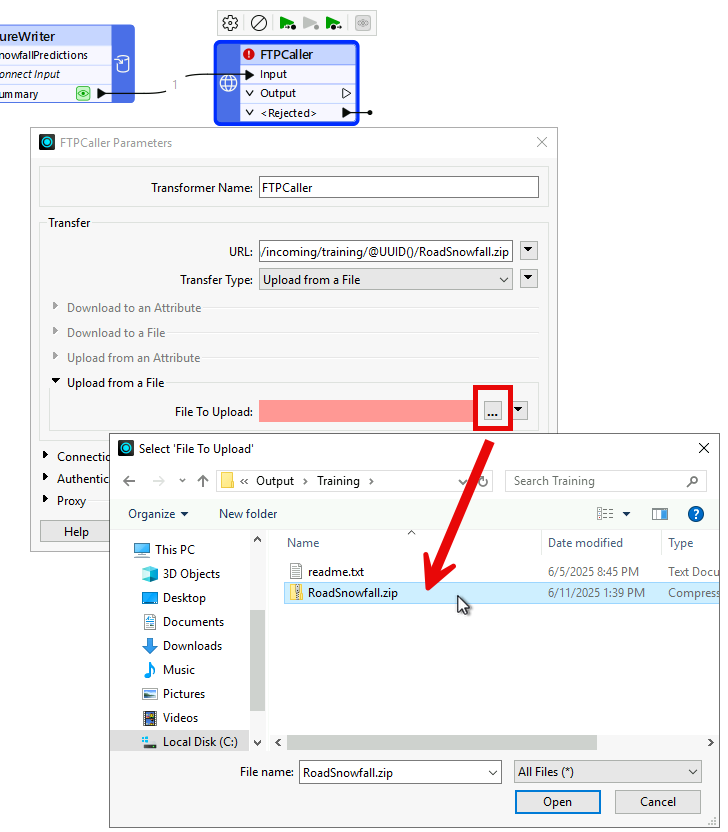This screenshot has height=832, width=728.
Task: Open the Organize menu
Action: coord(157,514)
